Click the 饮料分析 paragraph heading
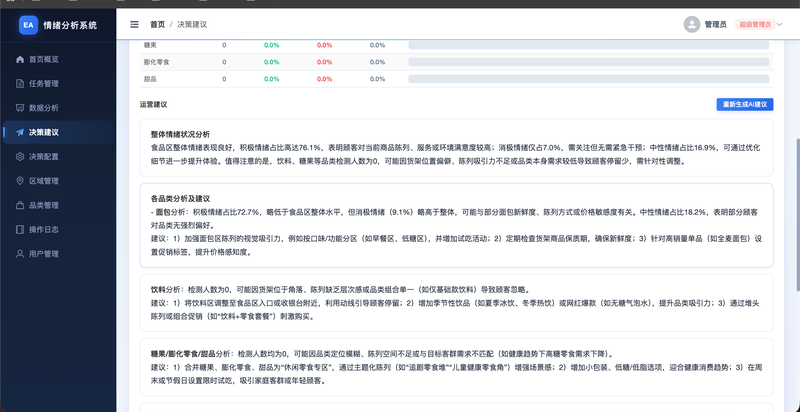Viewport: 800px width, 412px height. (167, 289)
